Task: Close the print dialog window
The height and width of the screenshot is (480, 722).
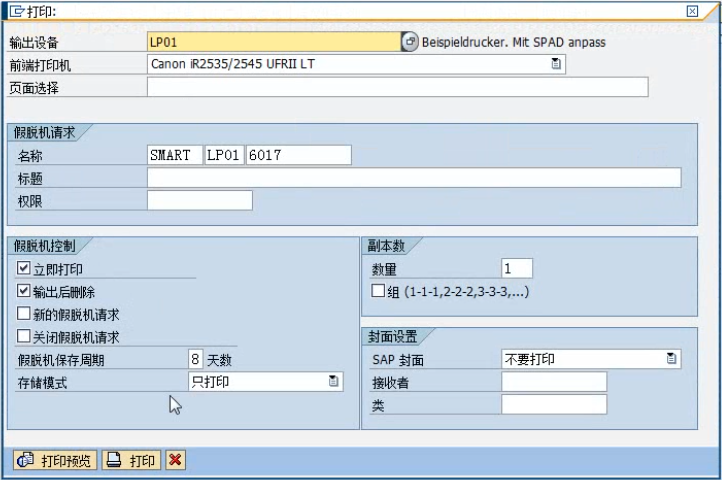Action: click(692, 11)
